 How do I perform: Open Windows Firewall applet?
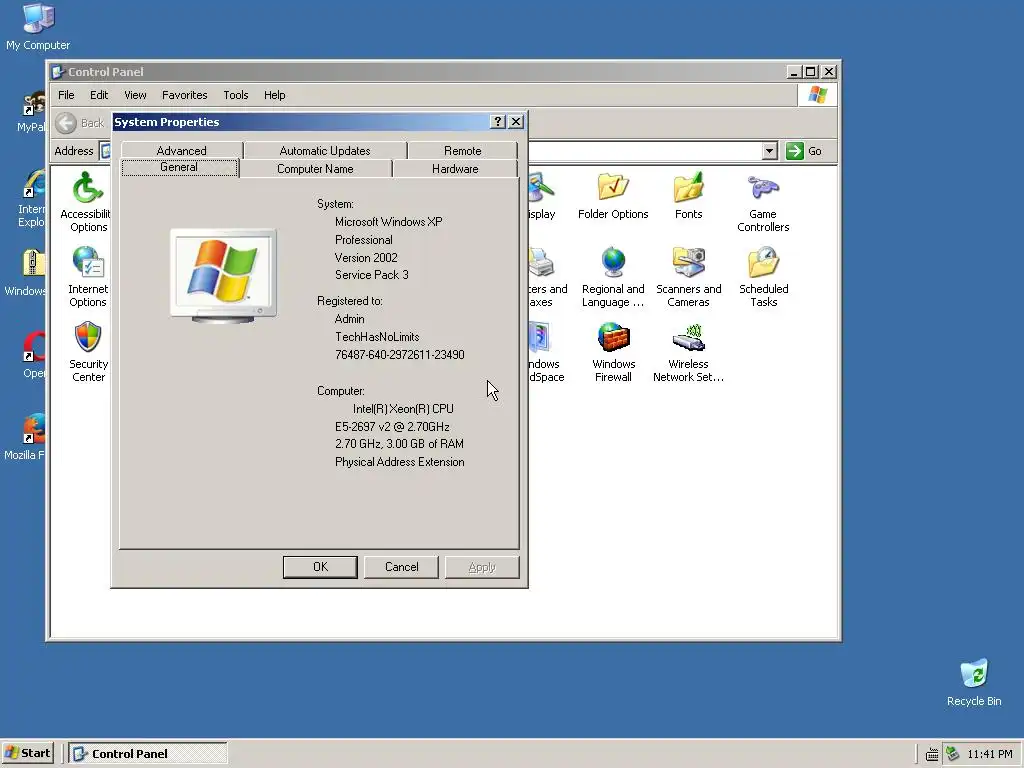click(613, 353)
